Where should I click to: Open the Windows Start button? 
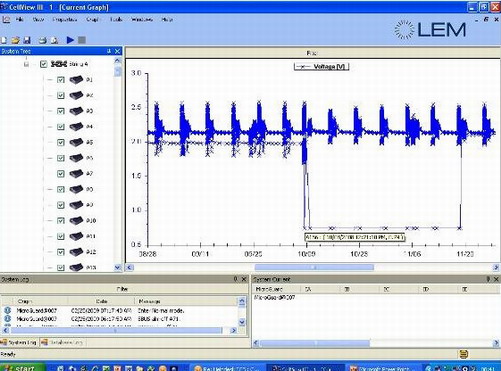[22, 368]
